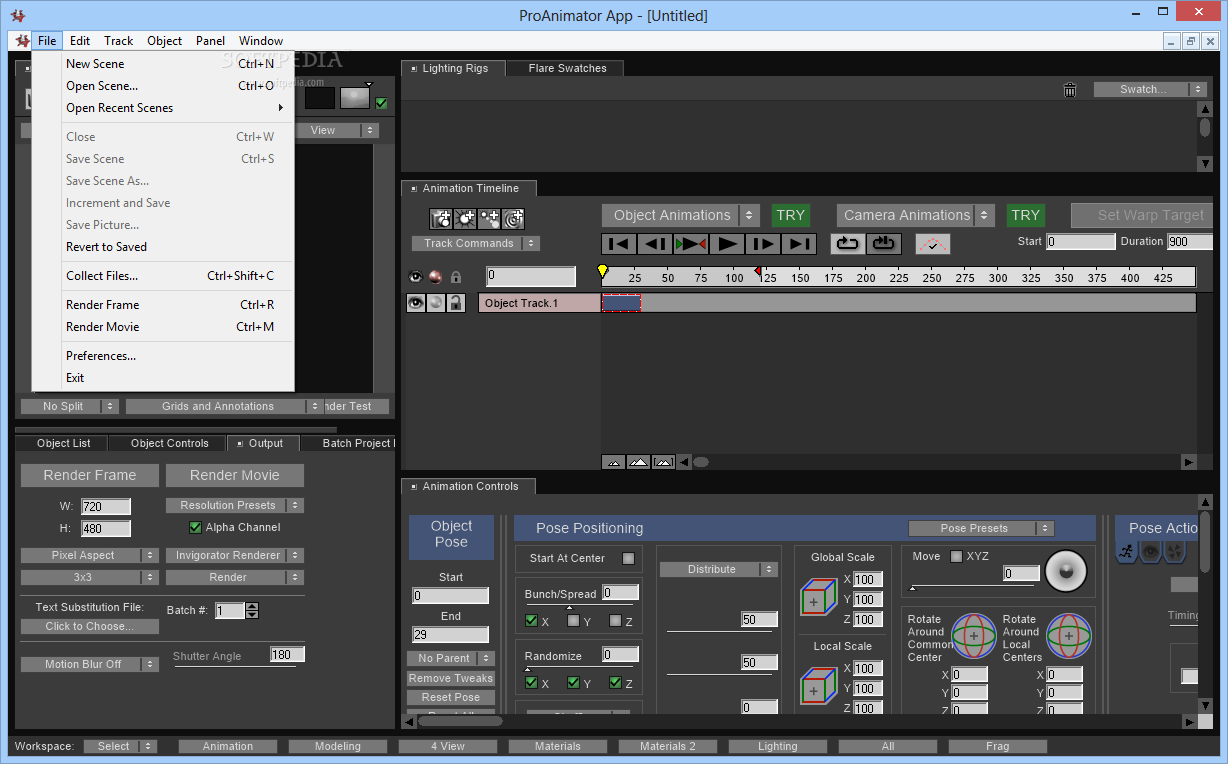Click the Bunch/Spread slider

coord(580,607)
